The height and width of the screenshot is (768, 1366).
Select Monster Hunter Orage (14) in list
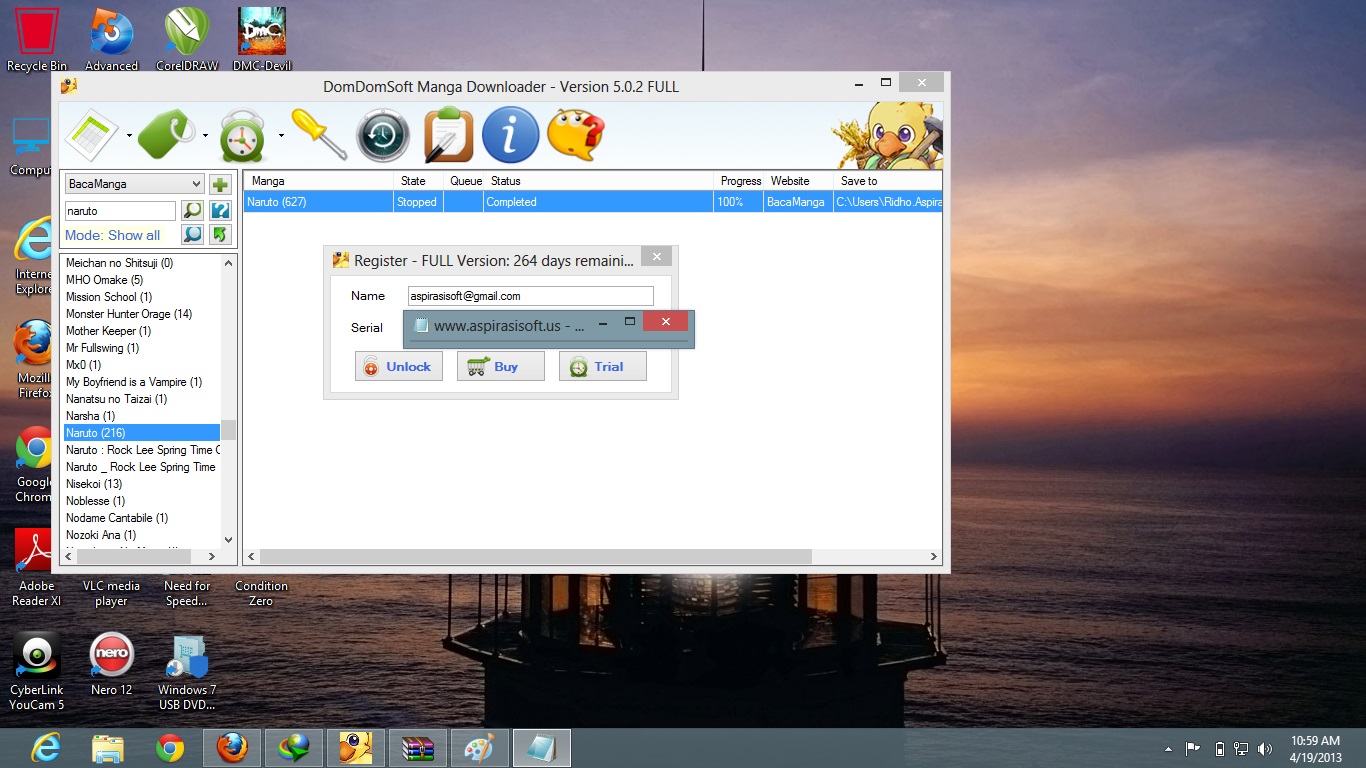[142, 314]
